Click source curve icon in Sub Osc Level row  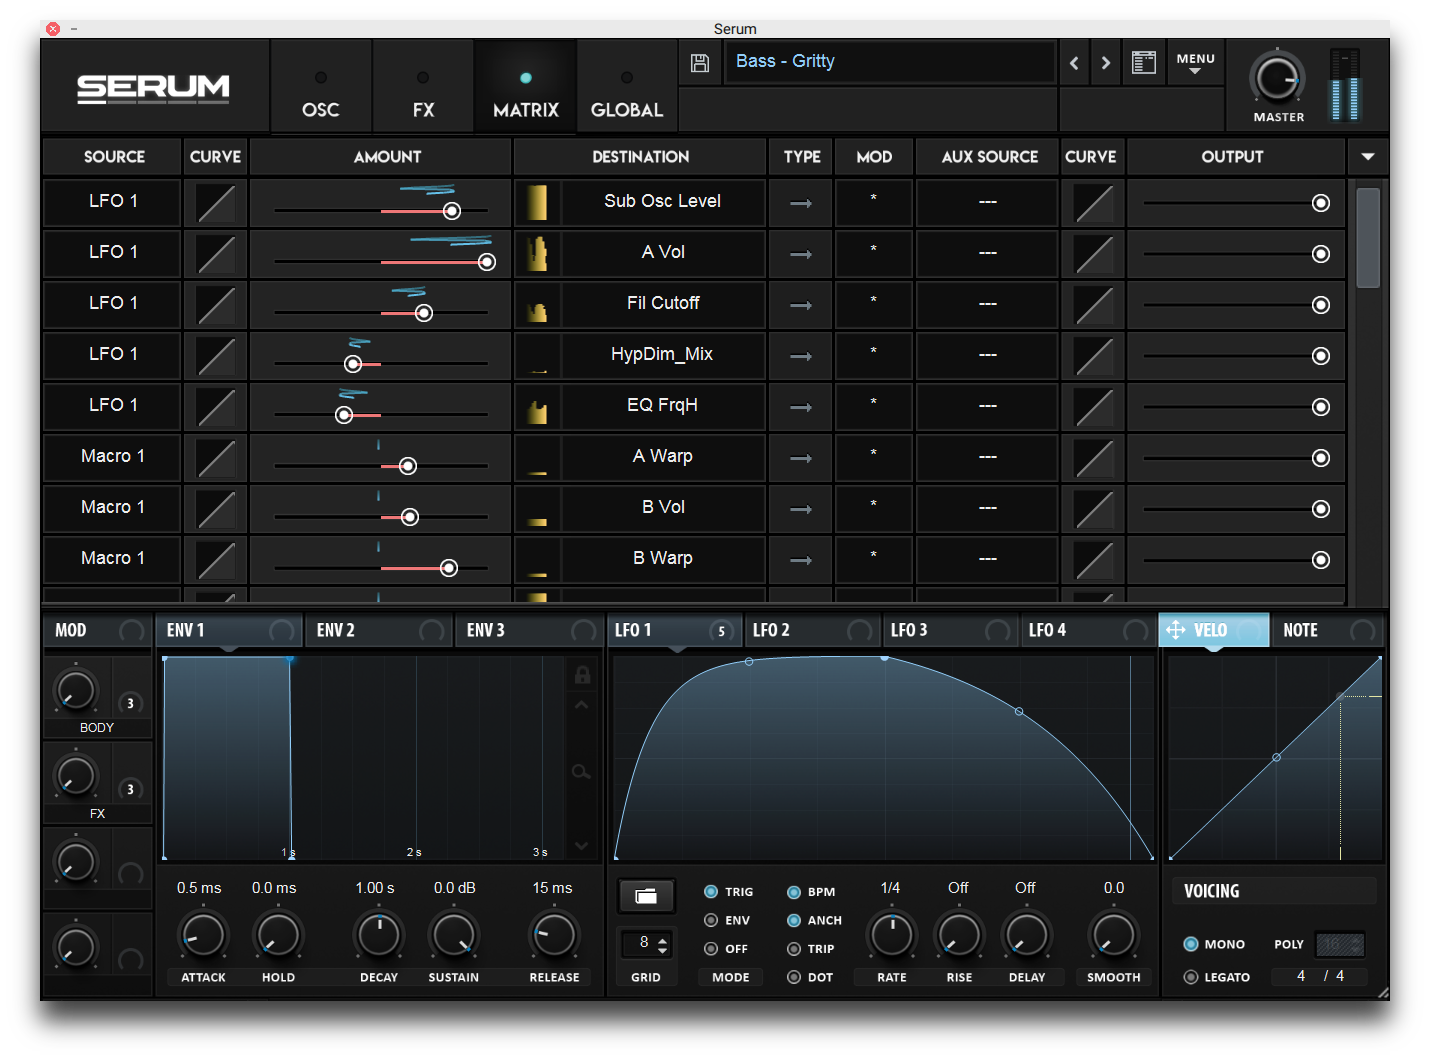click(x=216, y=203)
